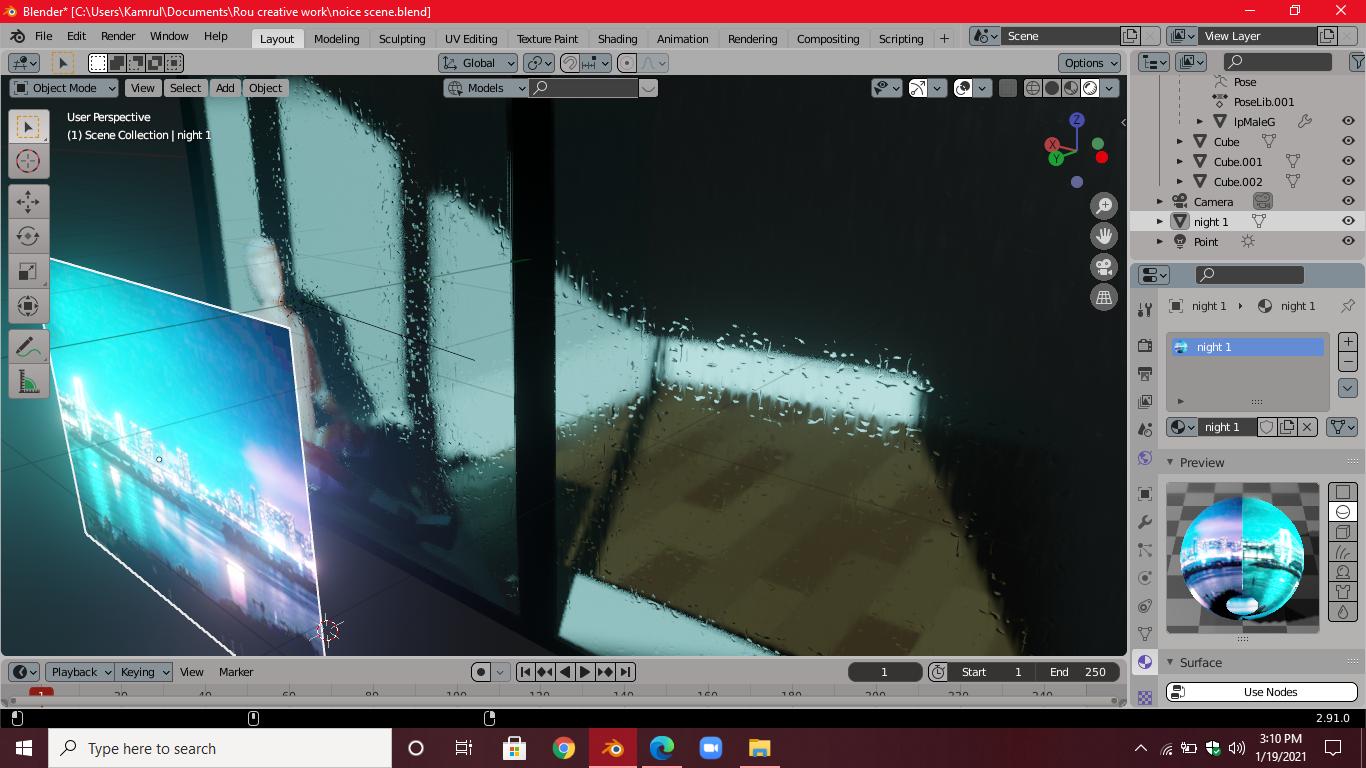Screen dimensions: 1366x768
Task: Select the Scale tool
Action: (x=28, y=272)
